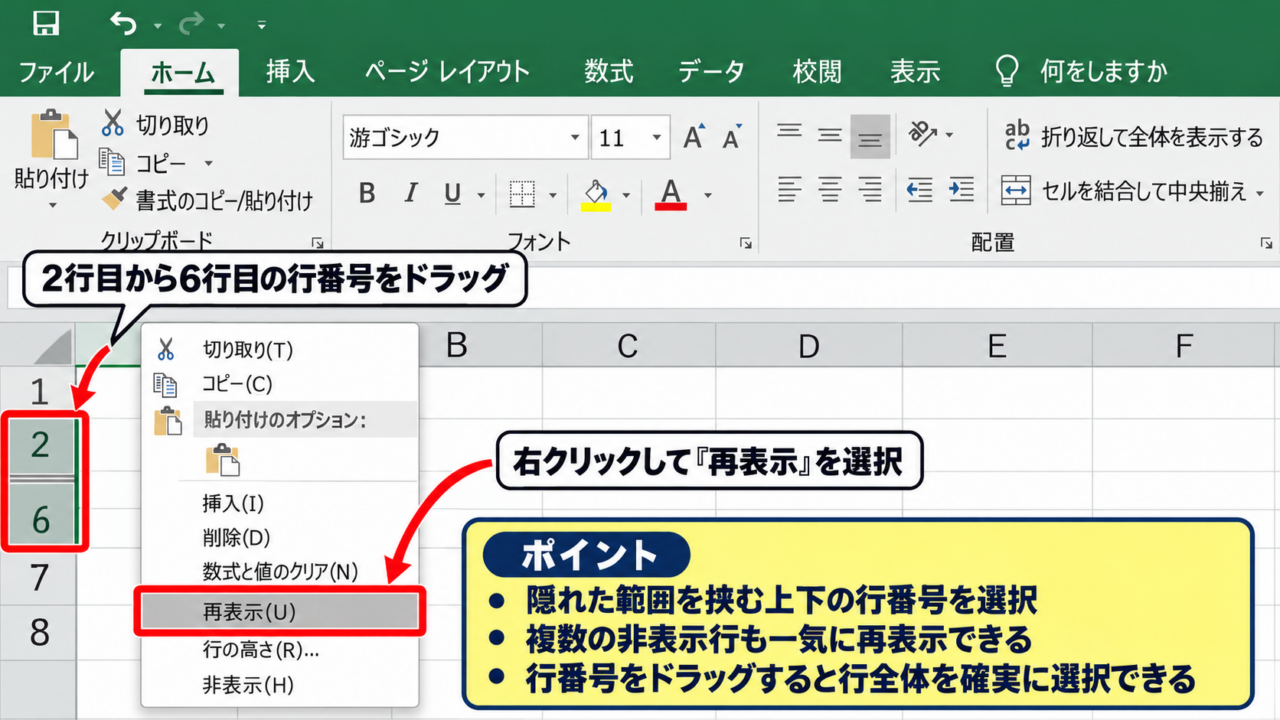Viewport: 1280px width, 720px height.
Task: Open the ribbon コピー dropdown arrow
Action: (209, 163)
